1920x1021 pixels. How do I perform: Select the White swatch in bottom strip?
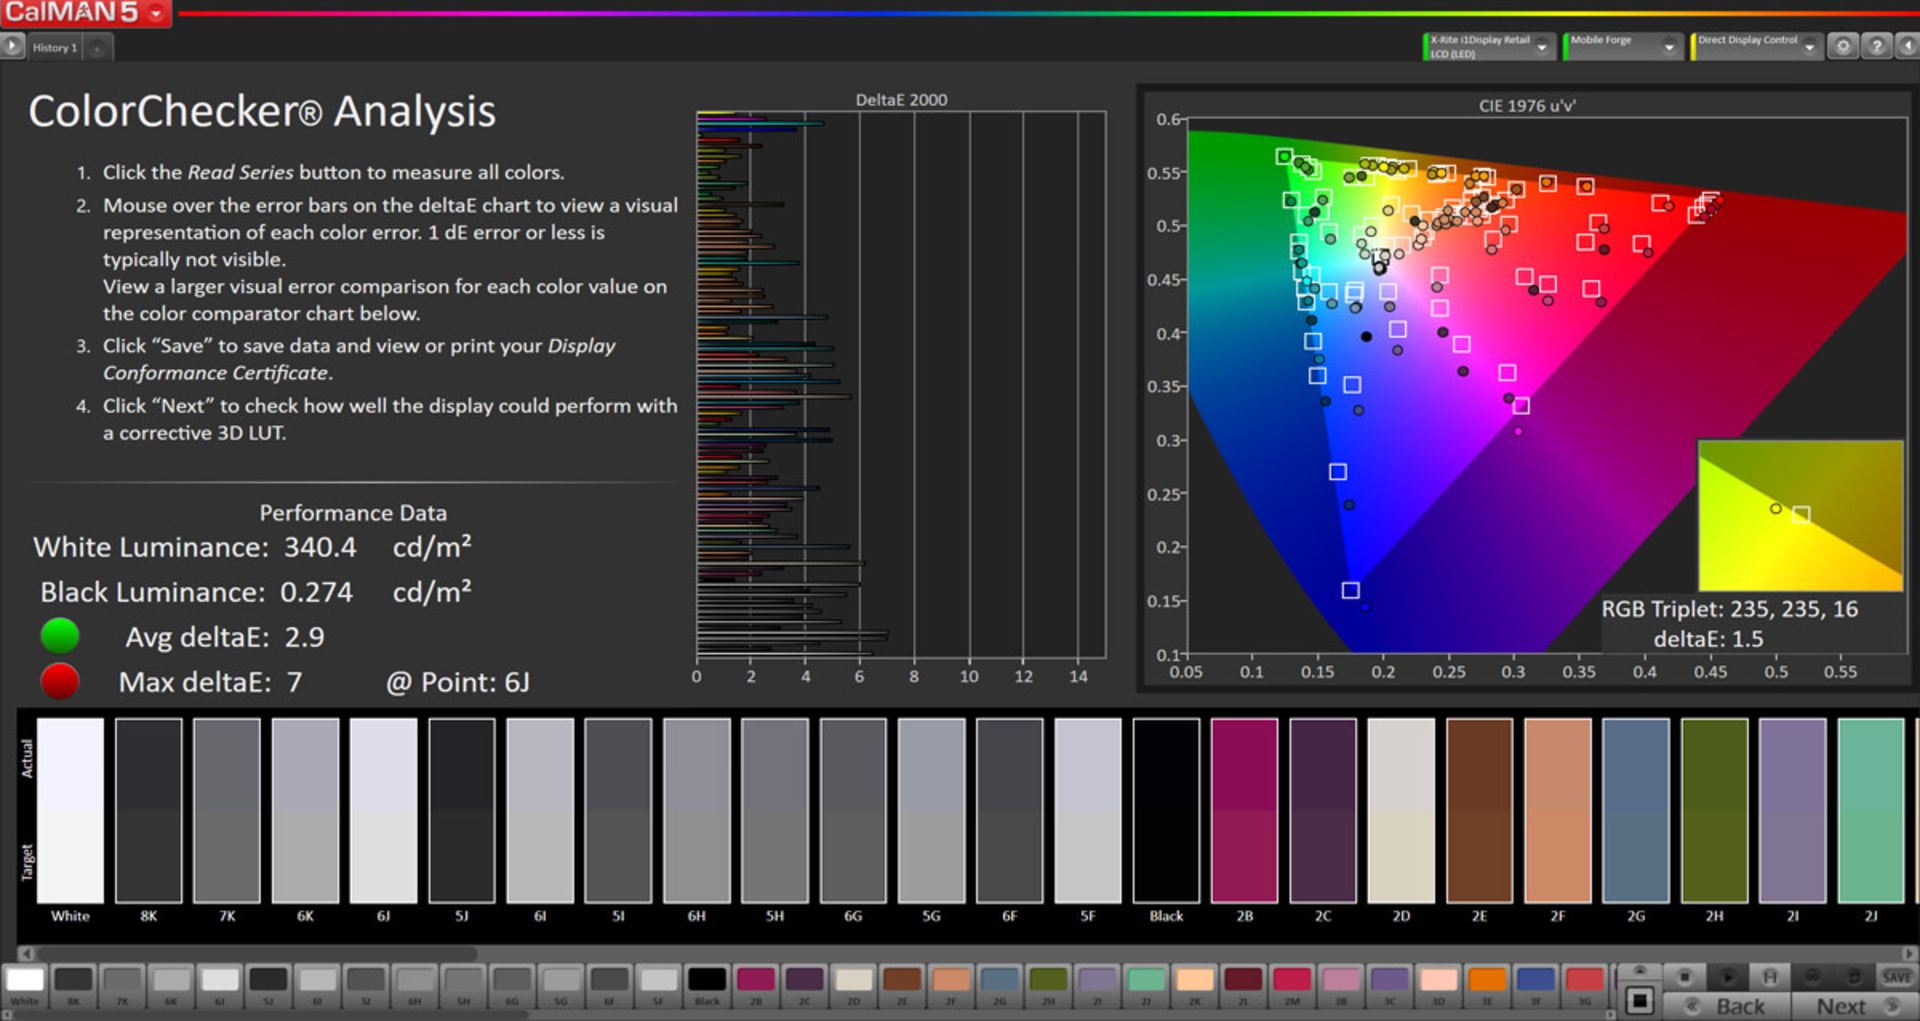25,980
